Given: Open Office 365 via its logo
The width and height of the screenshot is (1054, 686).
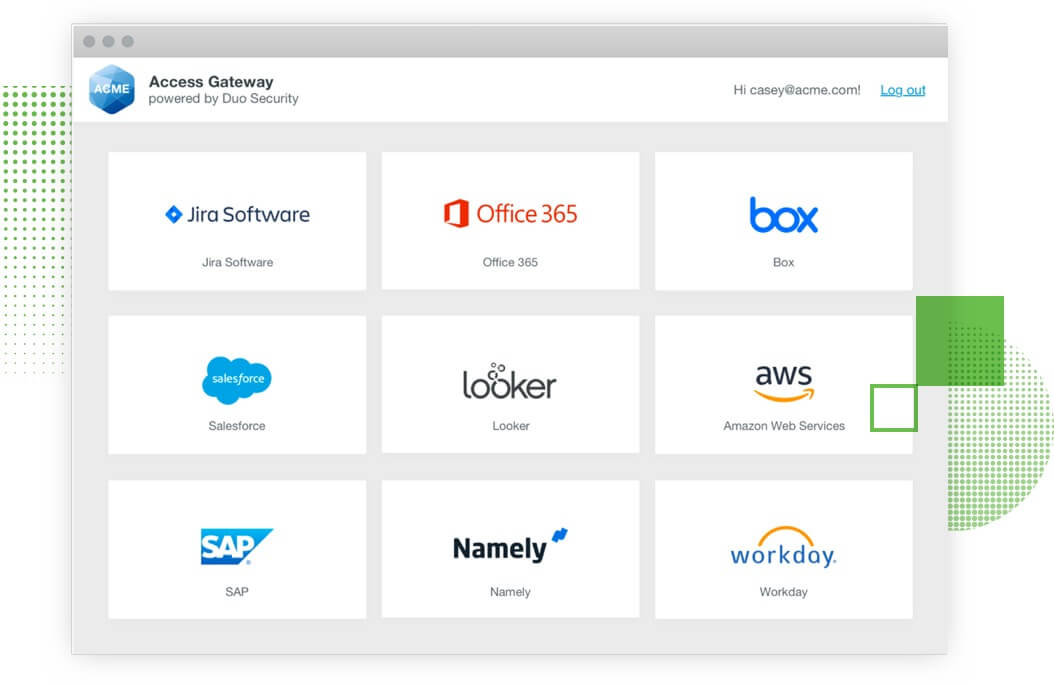Looking at the screenshot, I should click(x=510, y=213).
